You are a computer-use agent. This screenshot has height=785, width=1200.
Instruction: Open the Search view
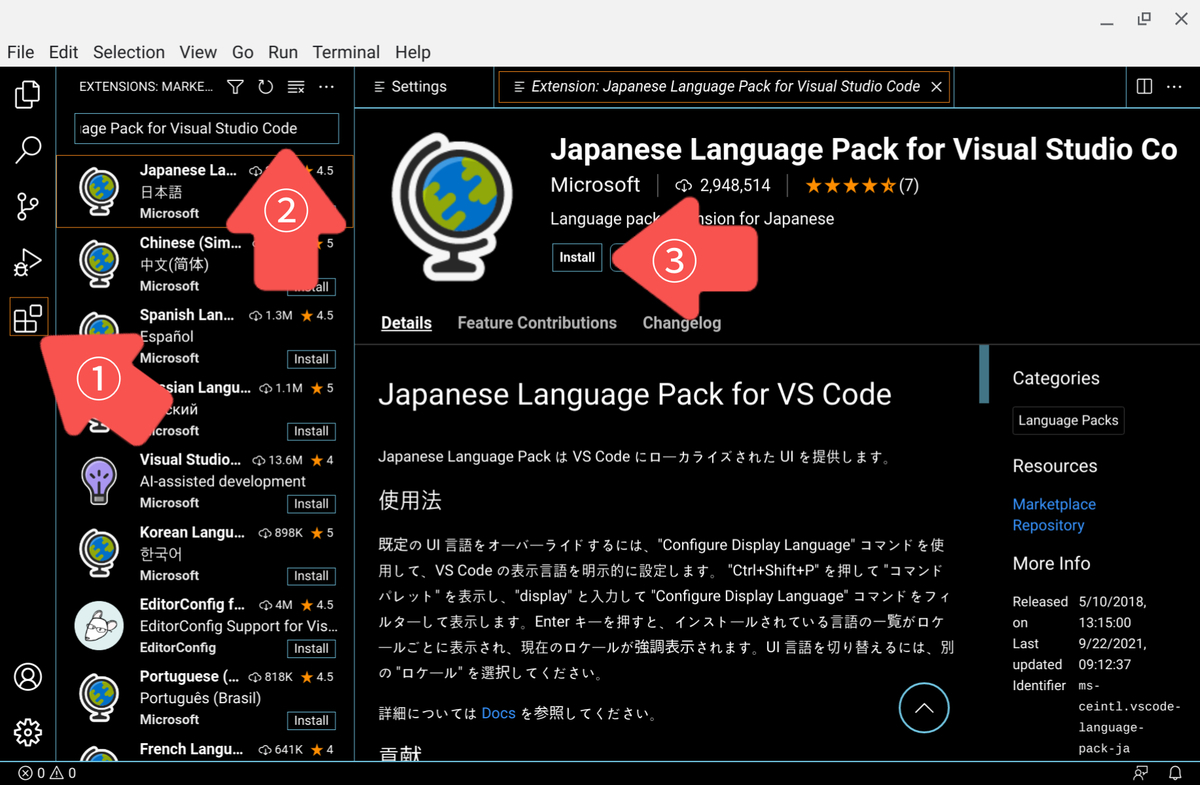(27, 149)
